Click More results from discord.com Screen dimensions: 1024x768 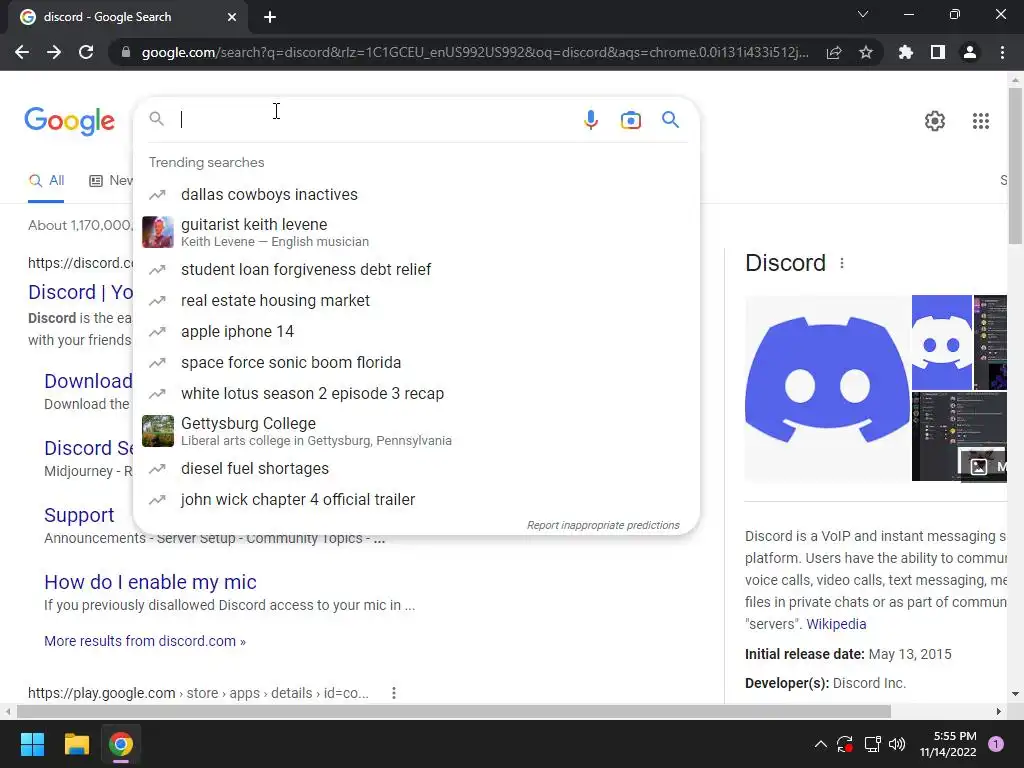(x=145, y=641)
